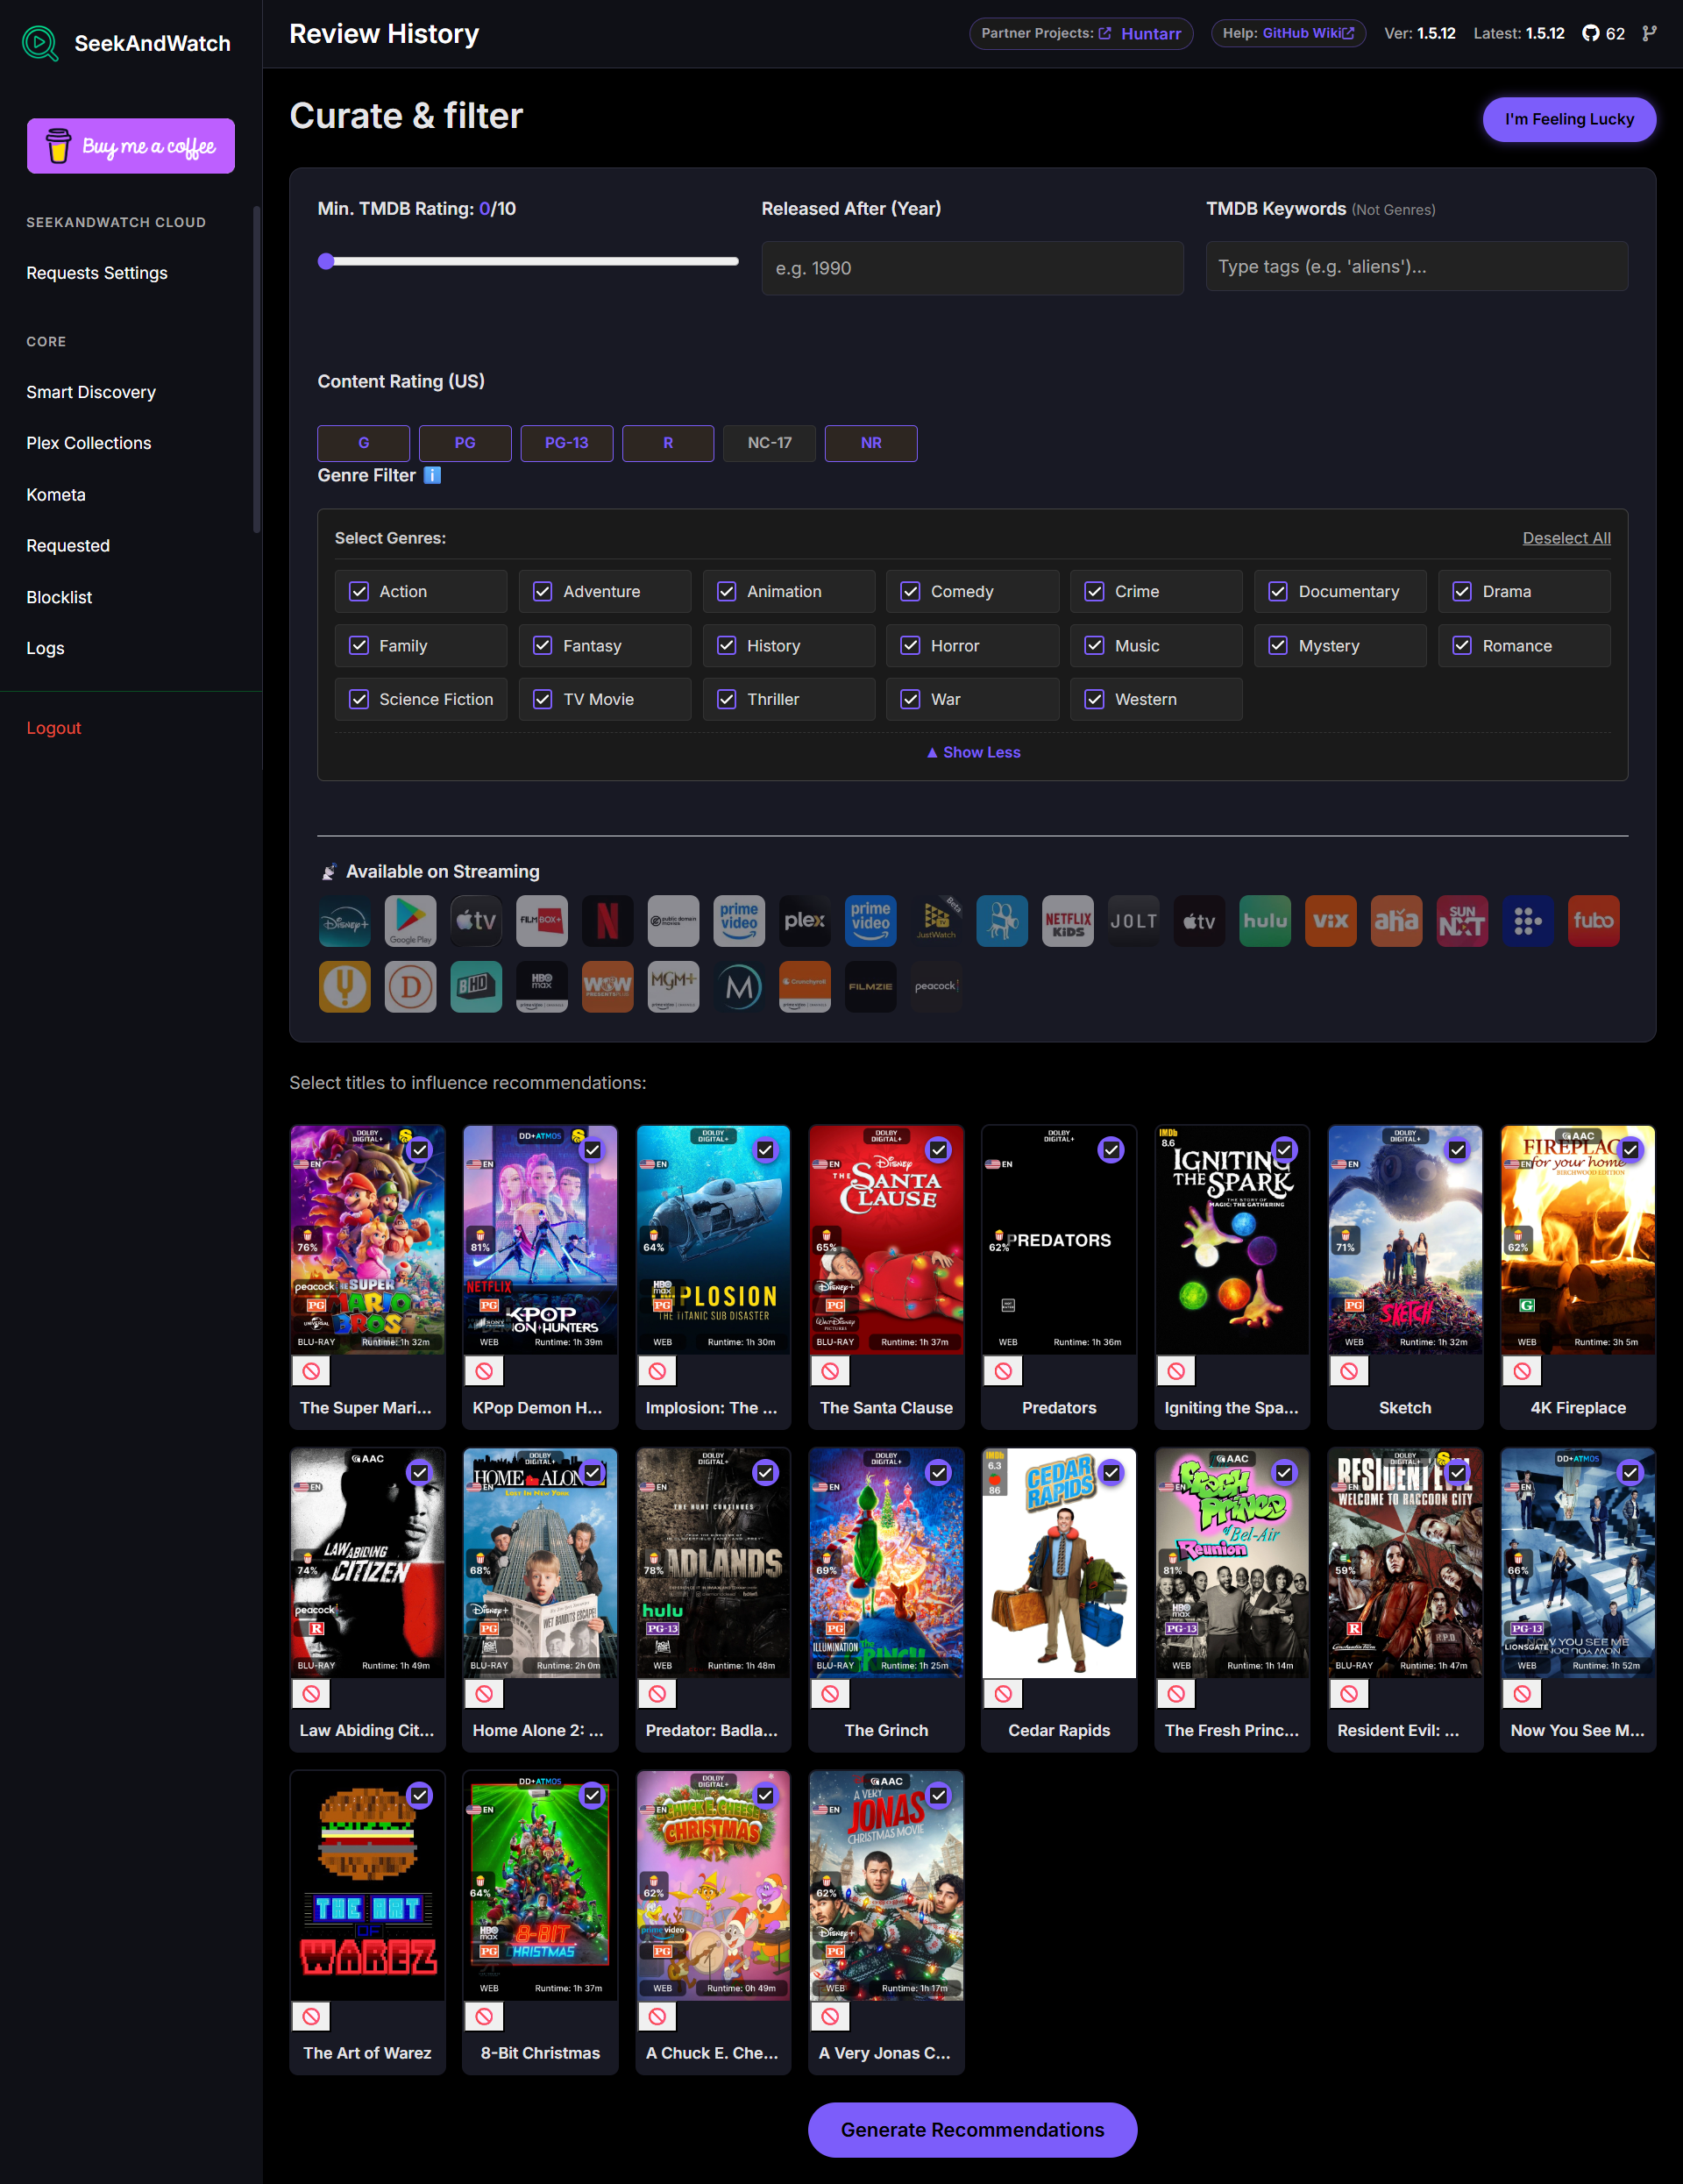Select the JustWatch TV beta icon

coord(936,921)
